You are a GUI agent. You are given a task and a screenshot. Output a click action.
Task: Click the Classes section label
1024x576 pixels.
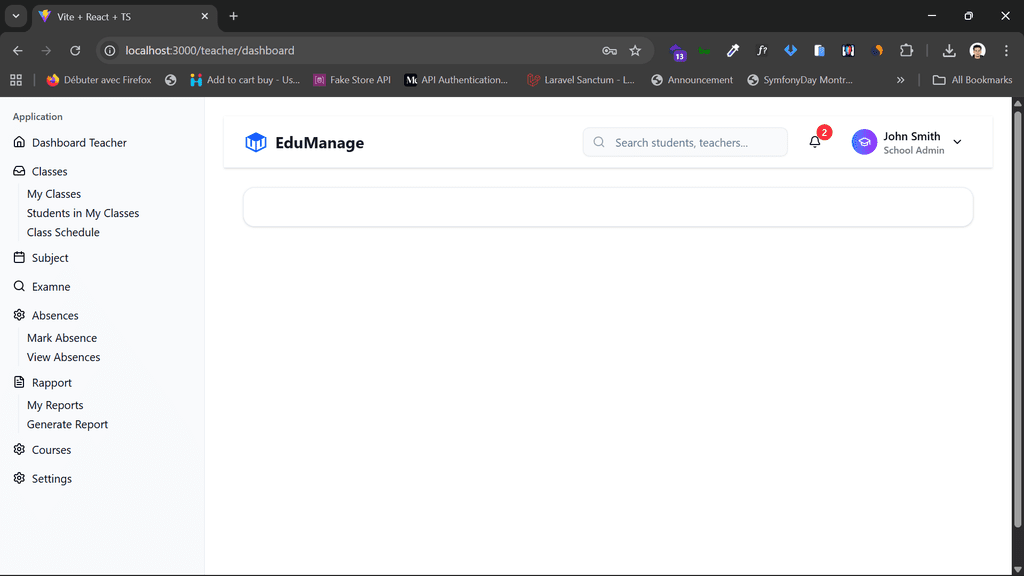(50, 171)
